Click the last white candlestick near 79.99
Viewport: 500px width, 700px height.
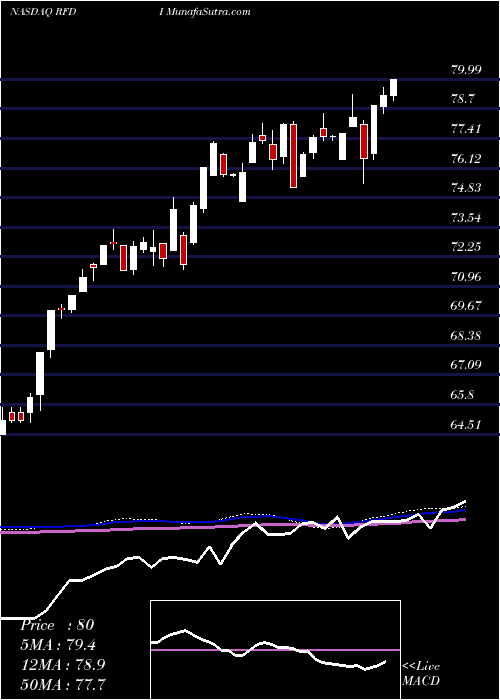click(x=393, y=89)
